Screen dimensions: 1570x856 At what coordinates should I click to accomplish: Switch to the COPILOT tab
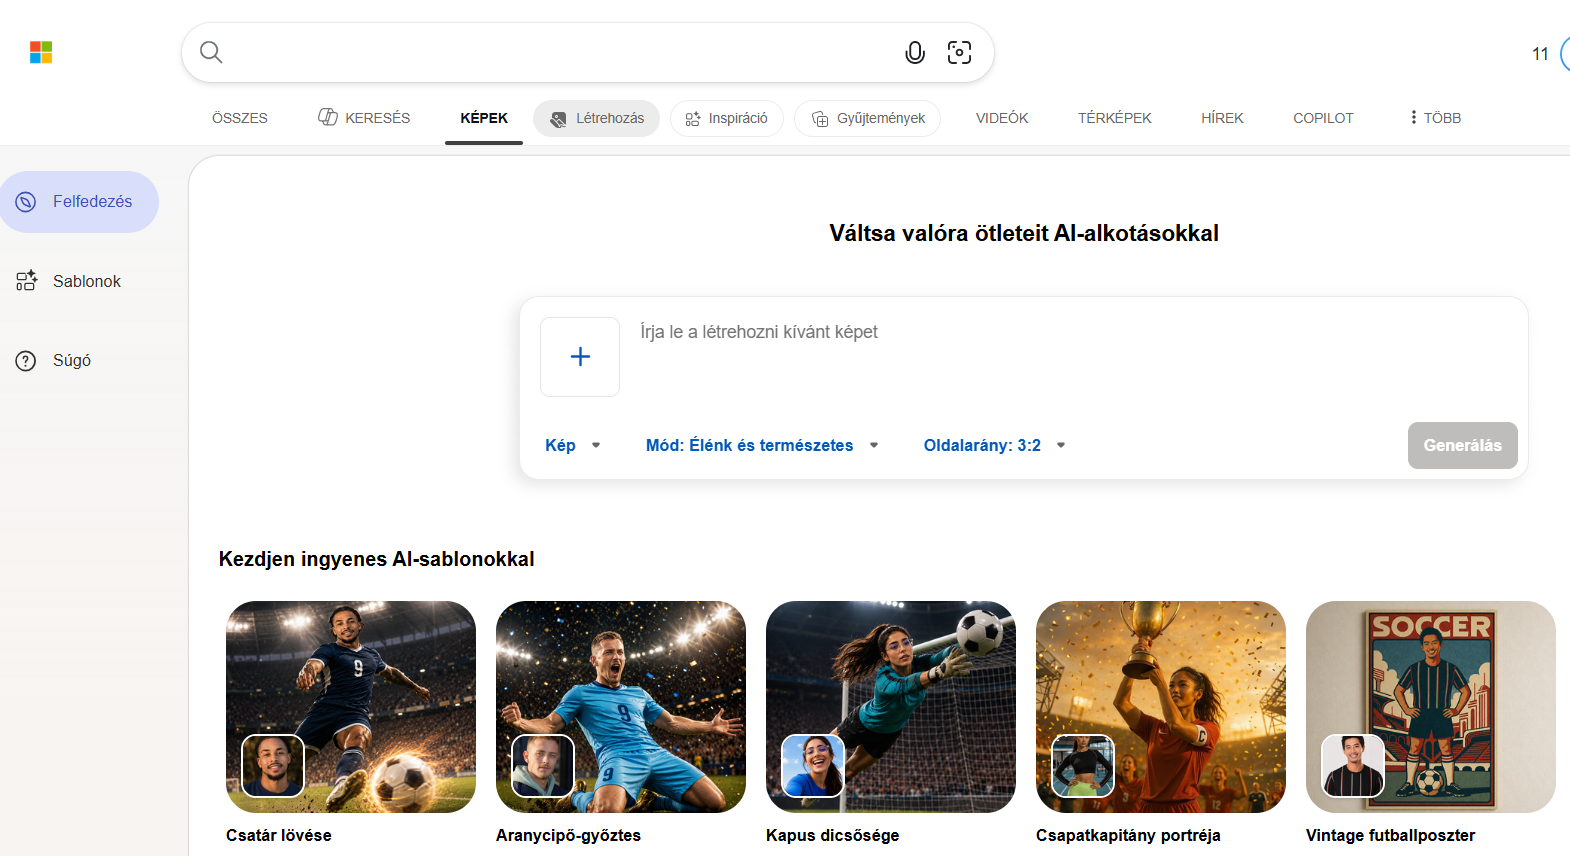[1323, 118]
